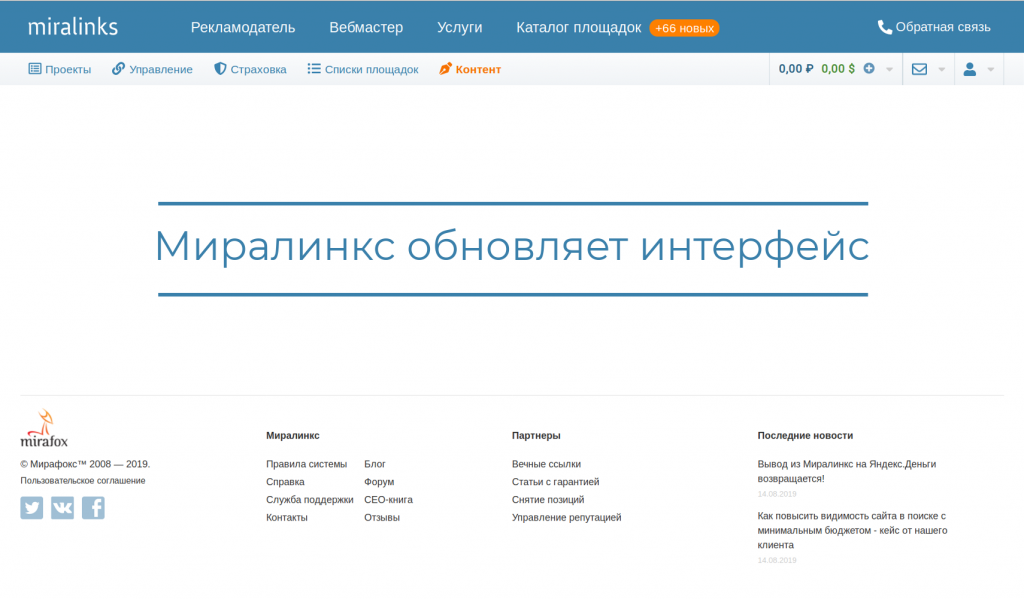Click the Списки площадок list icon
The width and height of the screenshot is (1024, 599).
(x=314, y=69)
